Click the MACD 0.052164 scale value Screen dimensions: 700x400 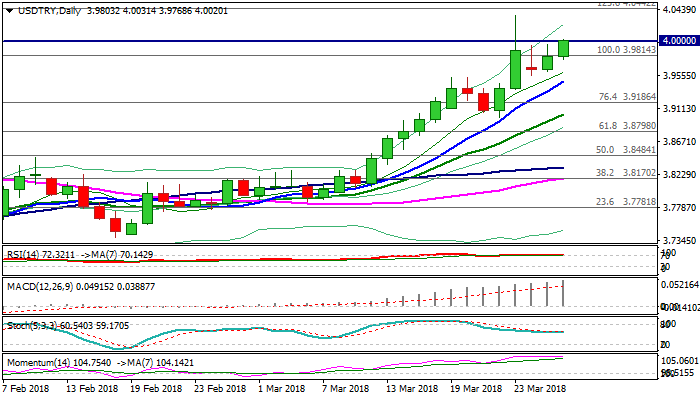[x=680, y=285]
